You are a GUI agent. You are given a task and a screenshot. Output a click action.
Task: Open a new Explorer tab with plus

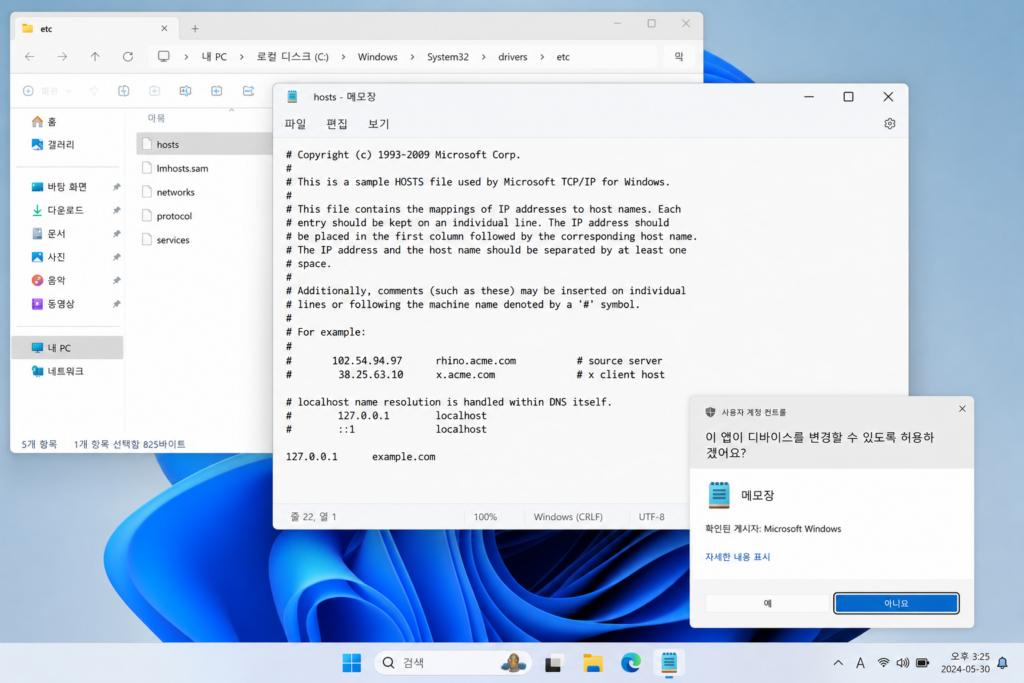coord(195,29)
